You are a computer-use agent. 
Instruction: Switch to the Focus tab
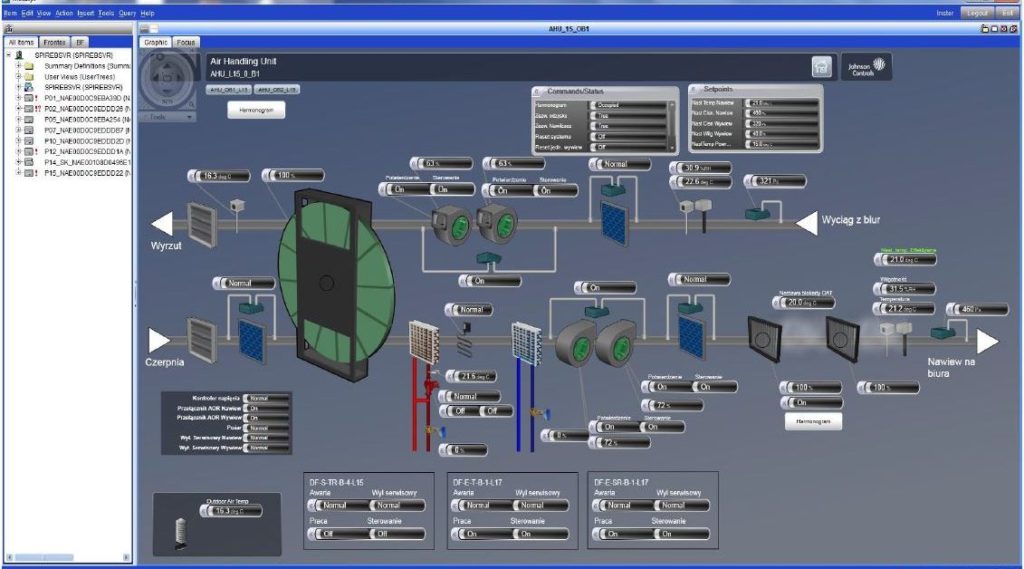coord(187,43)
